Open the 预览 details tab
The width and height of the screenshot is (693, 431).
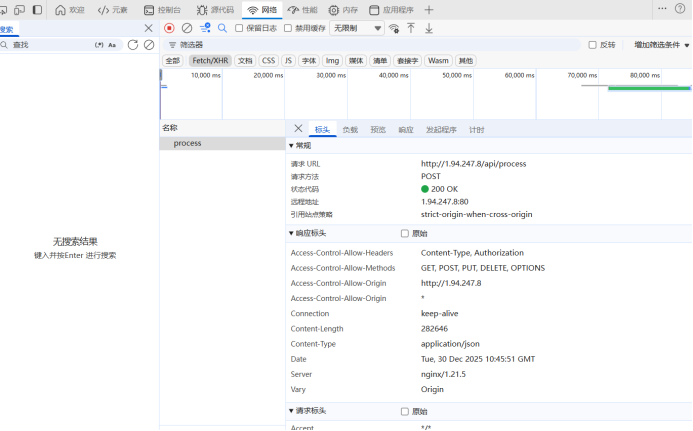point(378,130)
